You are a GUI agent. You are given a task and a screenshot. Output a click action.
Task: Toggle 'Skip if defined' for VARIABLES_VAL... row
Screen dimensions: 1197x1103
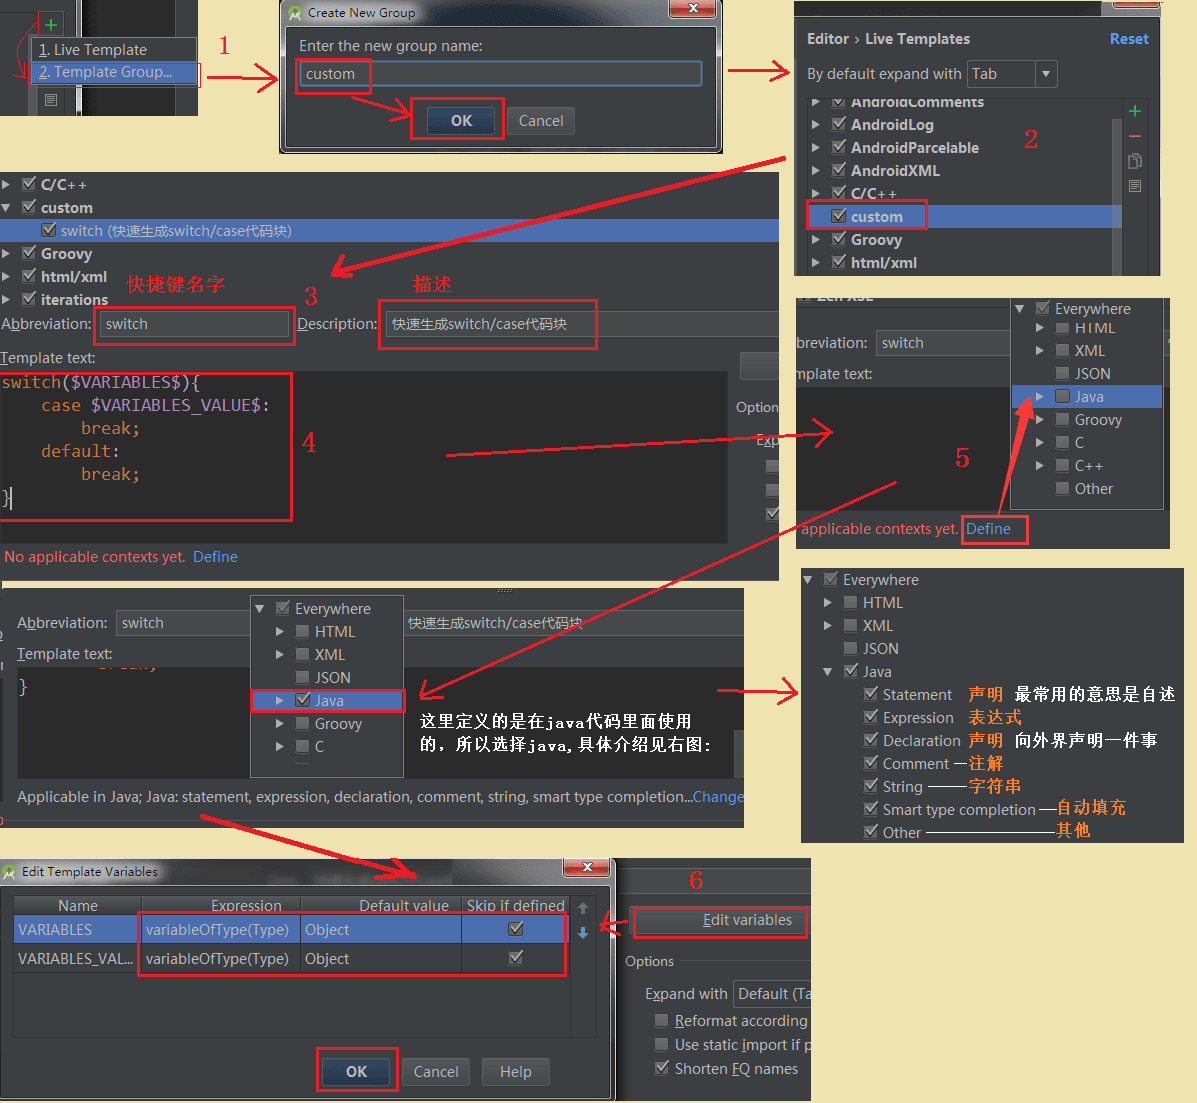(516, 957)
